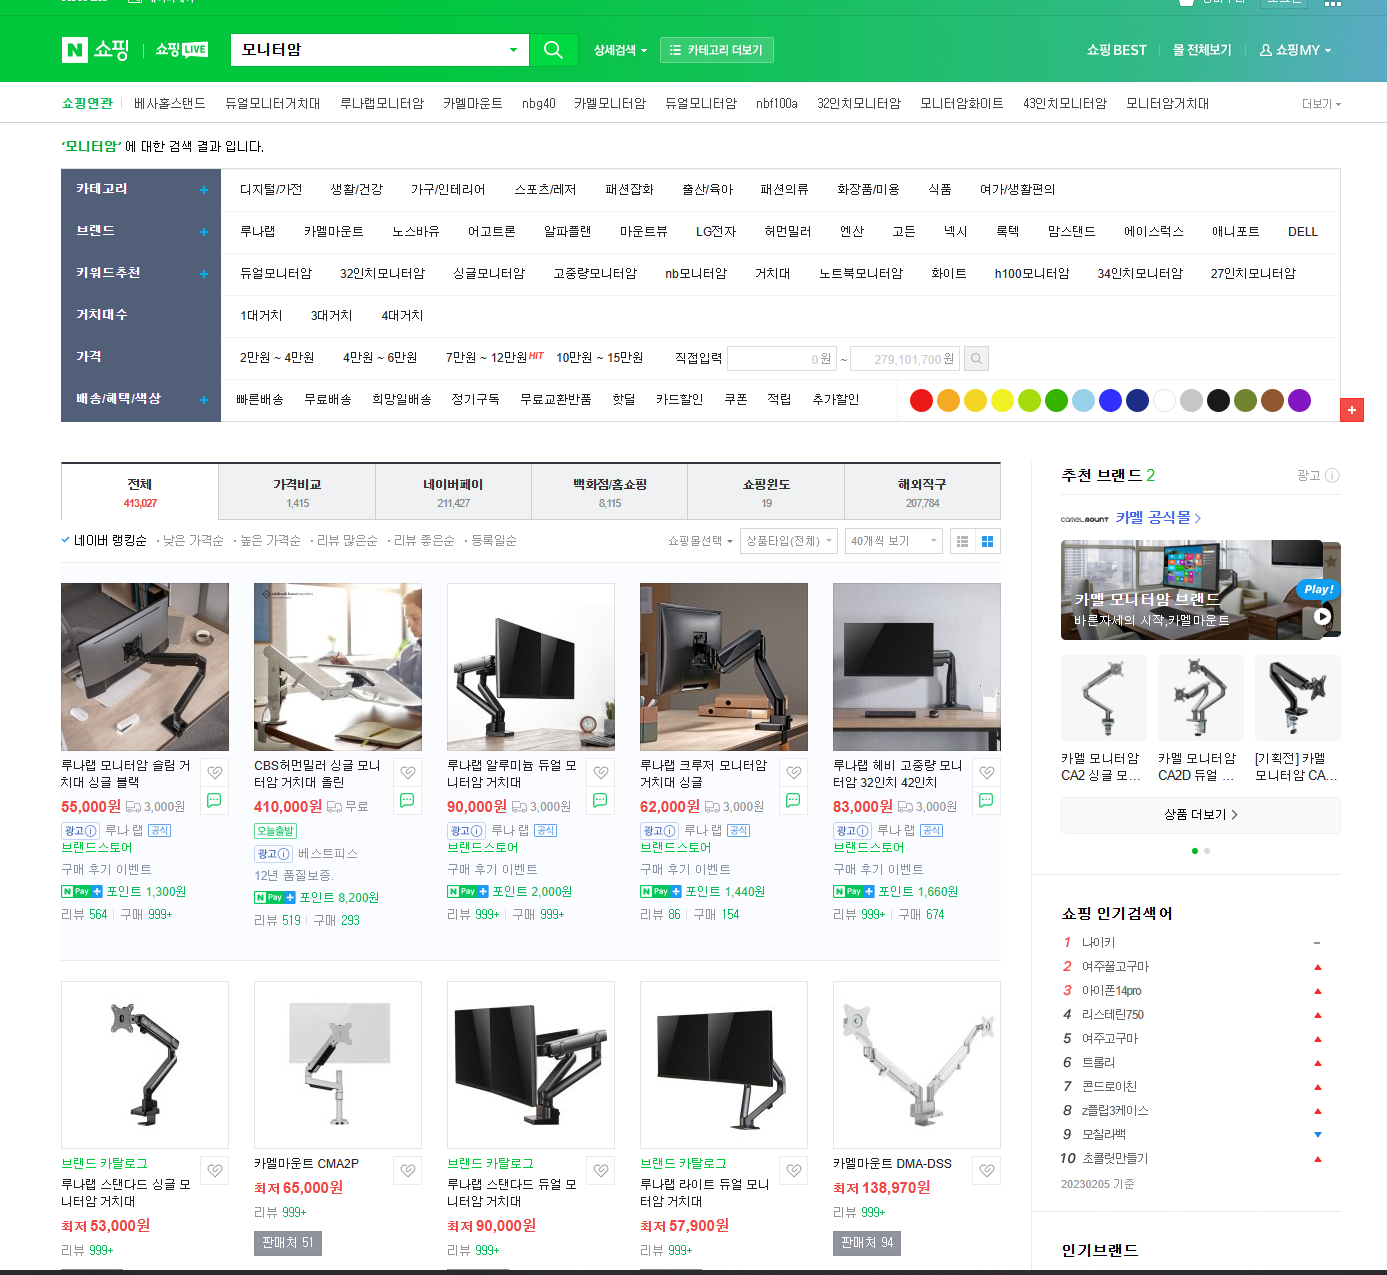
Task: Click 판매처 51 button
Action: coord(287,1243)
